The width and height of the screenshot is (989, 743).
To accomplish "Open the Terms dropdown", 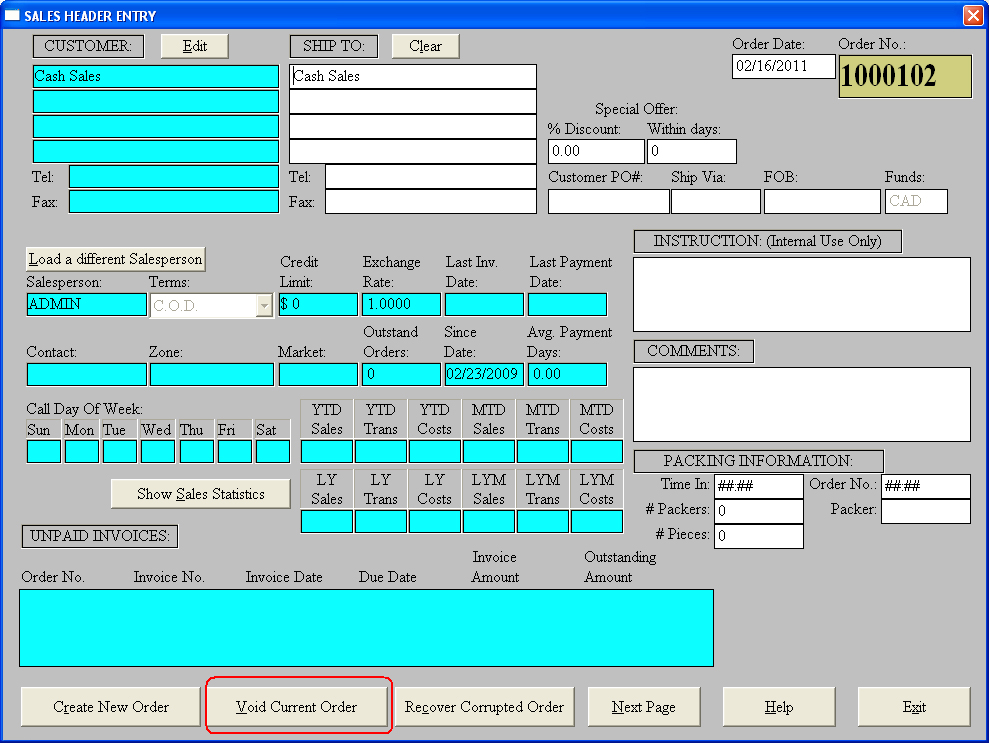I will (264, 306).
